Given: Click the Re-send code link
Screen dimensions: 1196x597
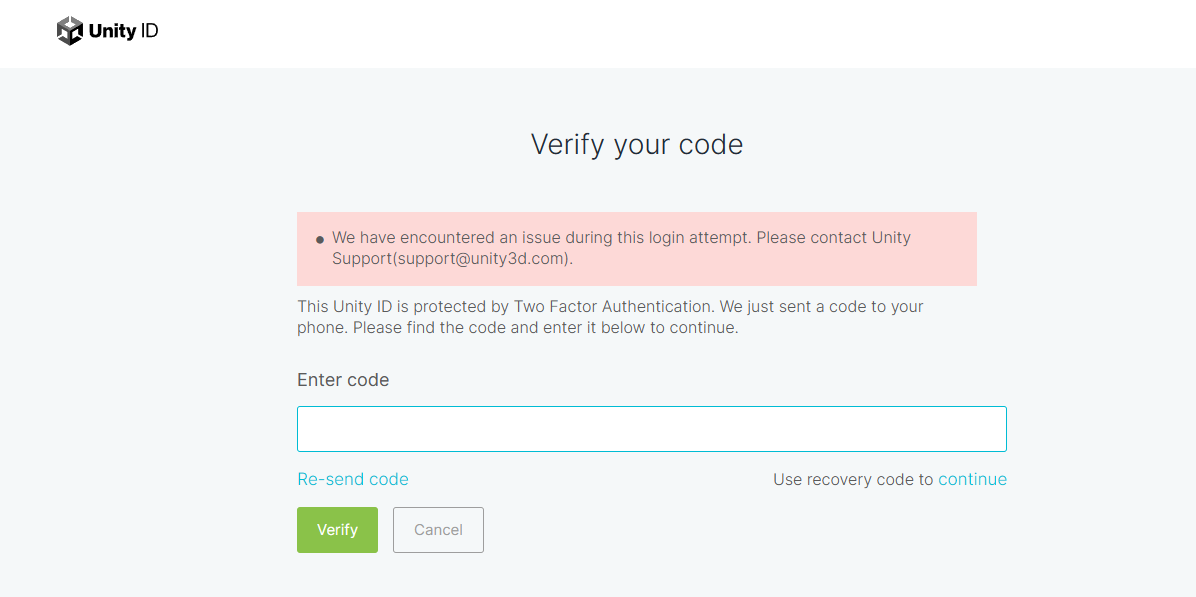Looking at the screenshot, I should [353, 479].
